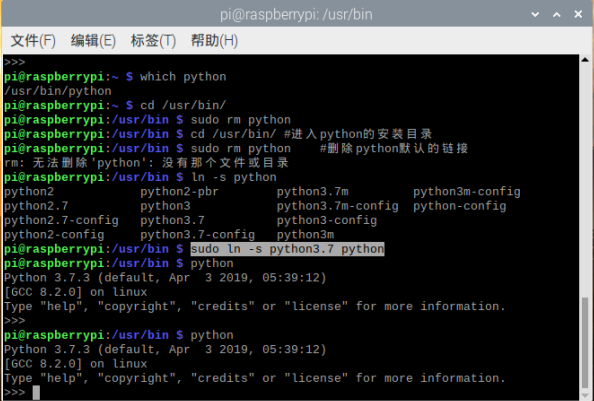This screenshot has width=594, height=401.
Task: Click the window title 'pi@raspberrypi: /usr/bin'
Action: 296,14
